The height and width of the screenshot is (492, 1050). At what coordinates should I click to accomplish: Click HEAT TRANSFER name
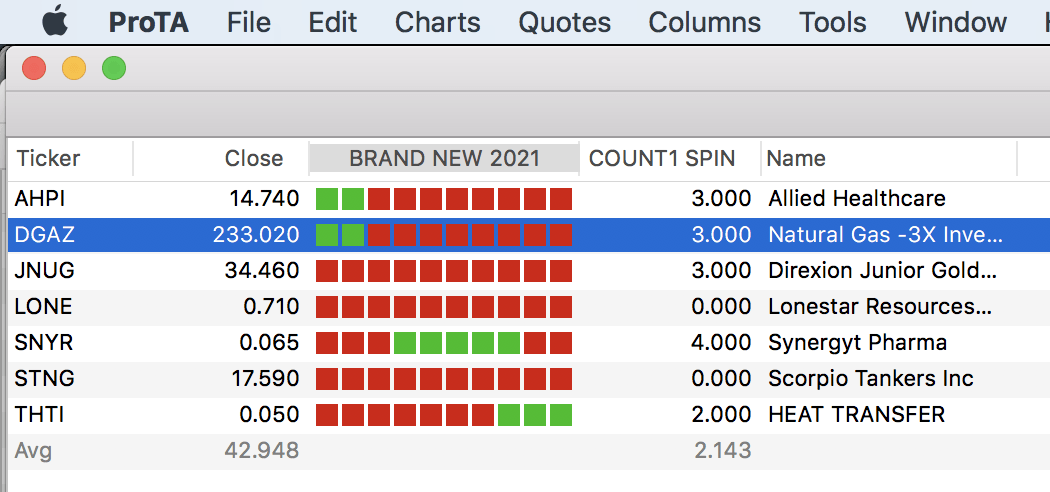coord(856,416)
